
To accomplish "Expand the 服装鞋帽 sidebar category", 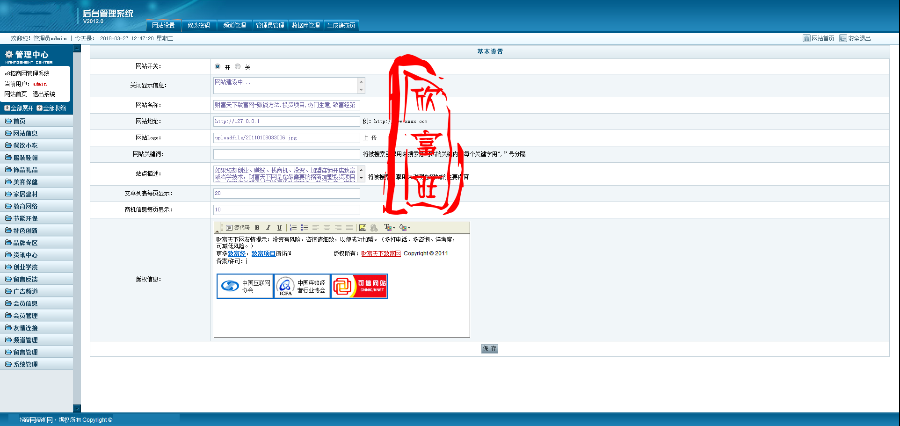I will pos(37,157).
